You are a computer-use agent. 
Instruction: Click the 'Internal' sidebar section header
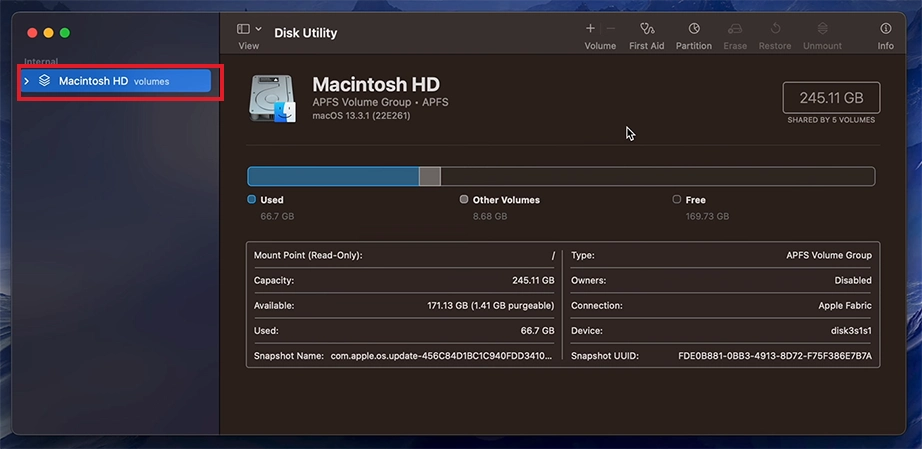pos(41,61)
